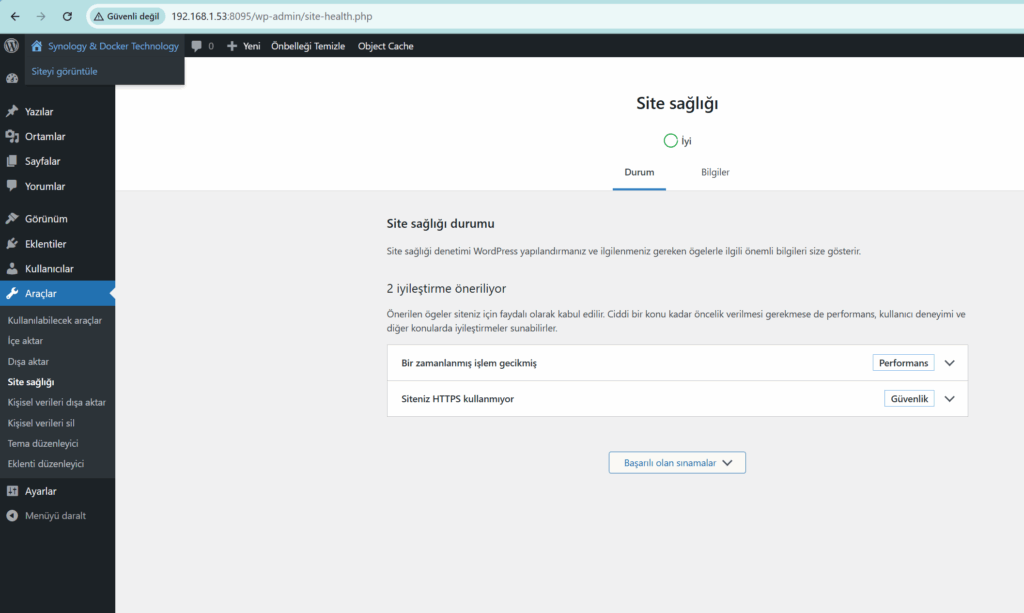
Task: Click the Güvenli değil security badge
Action: pyautogui.click(x=128, y=16)
